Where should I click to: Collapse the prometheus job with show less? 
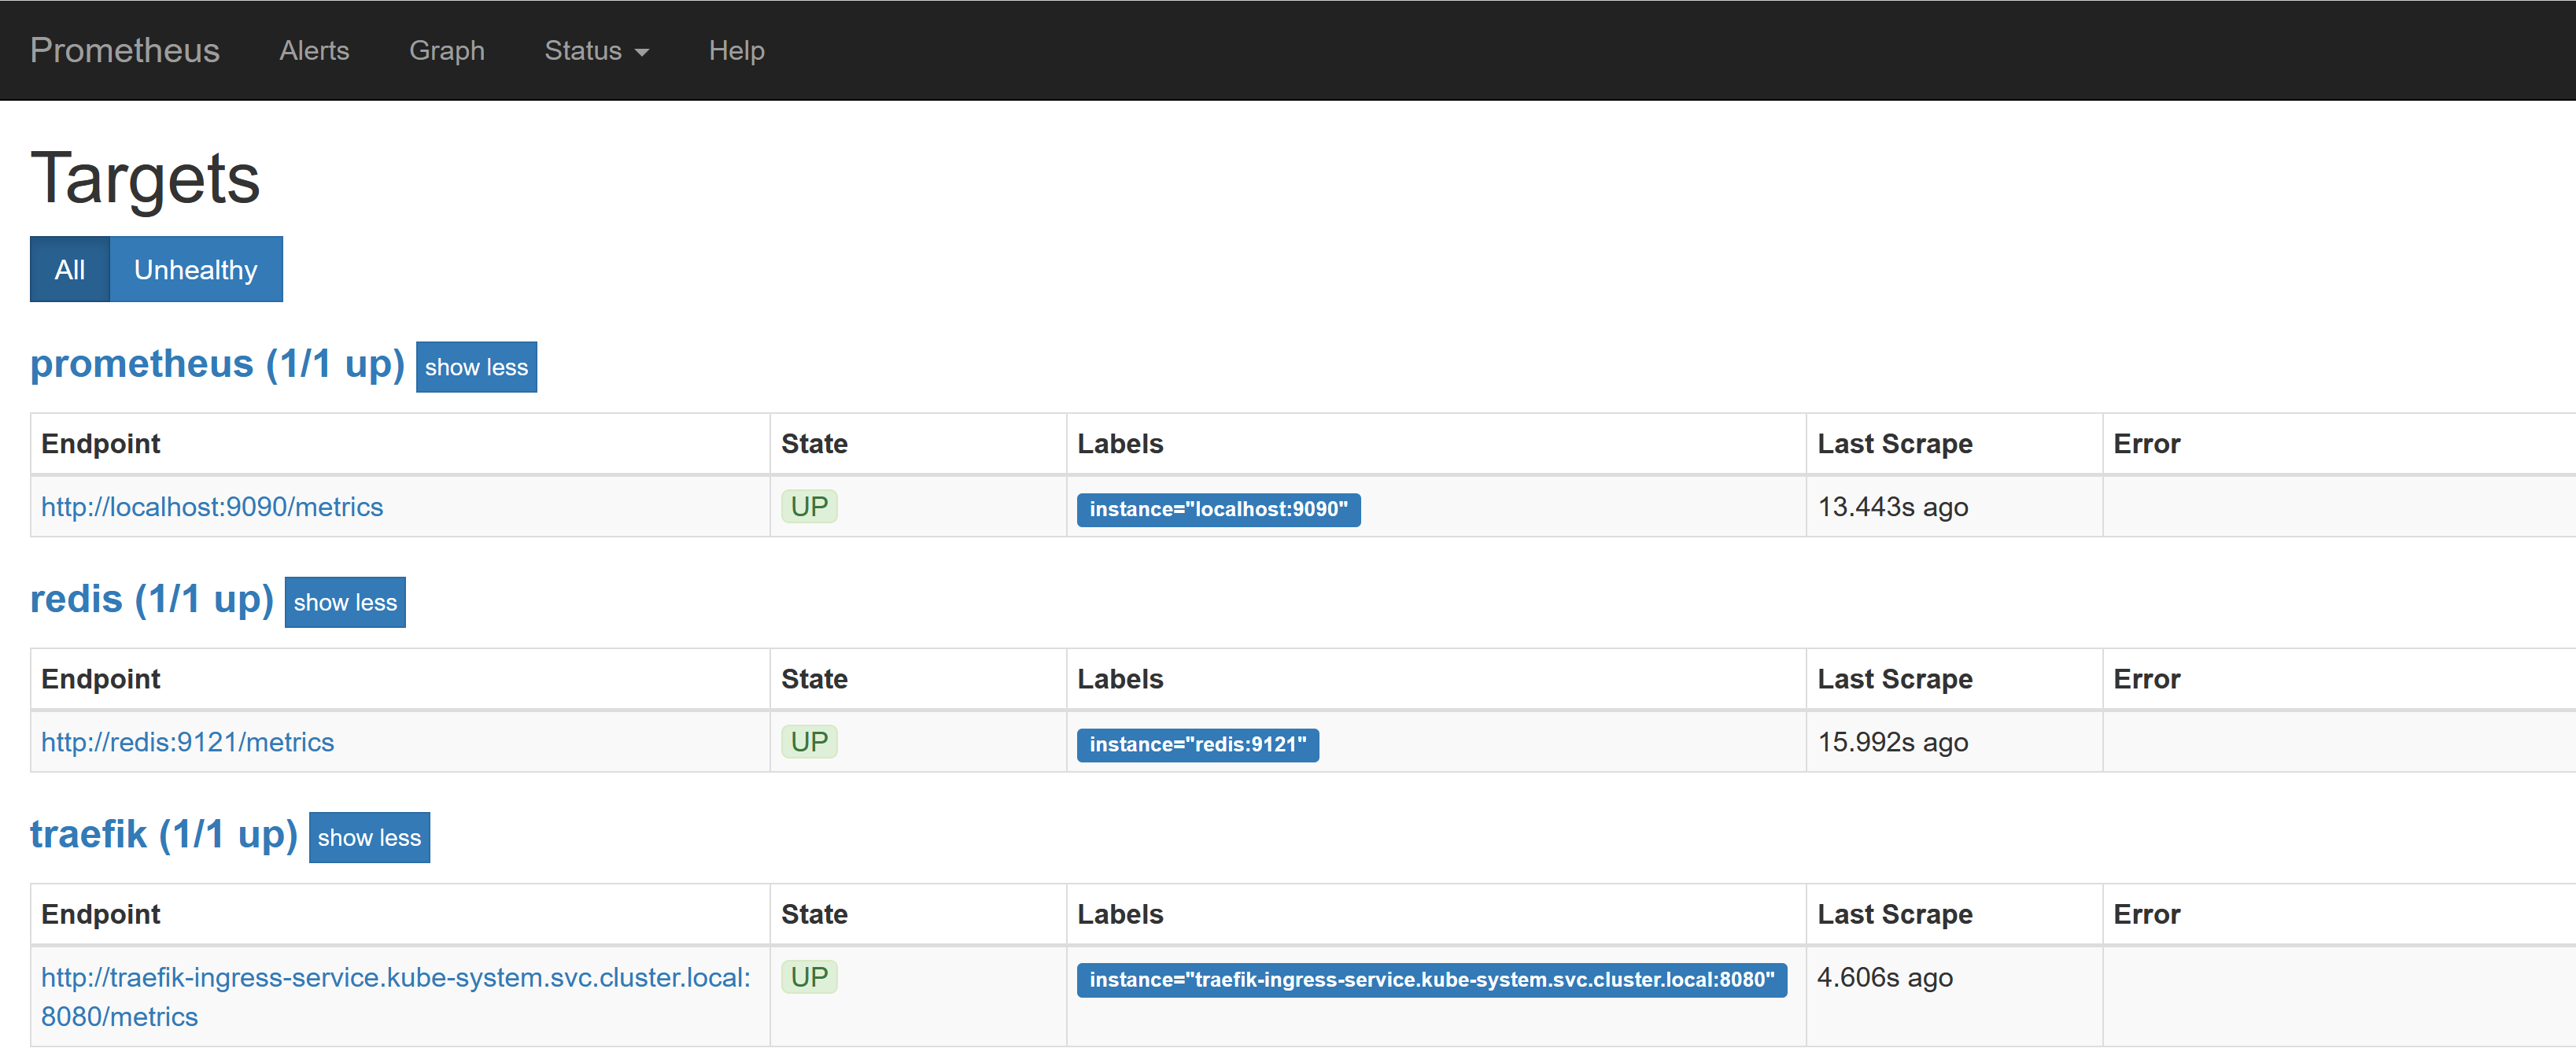(476, 367)
